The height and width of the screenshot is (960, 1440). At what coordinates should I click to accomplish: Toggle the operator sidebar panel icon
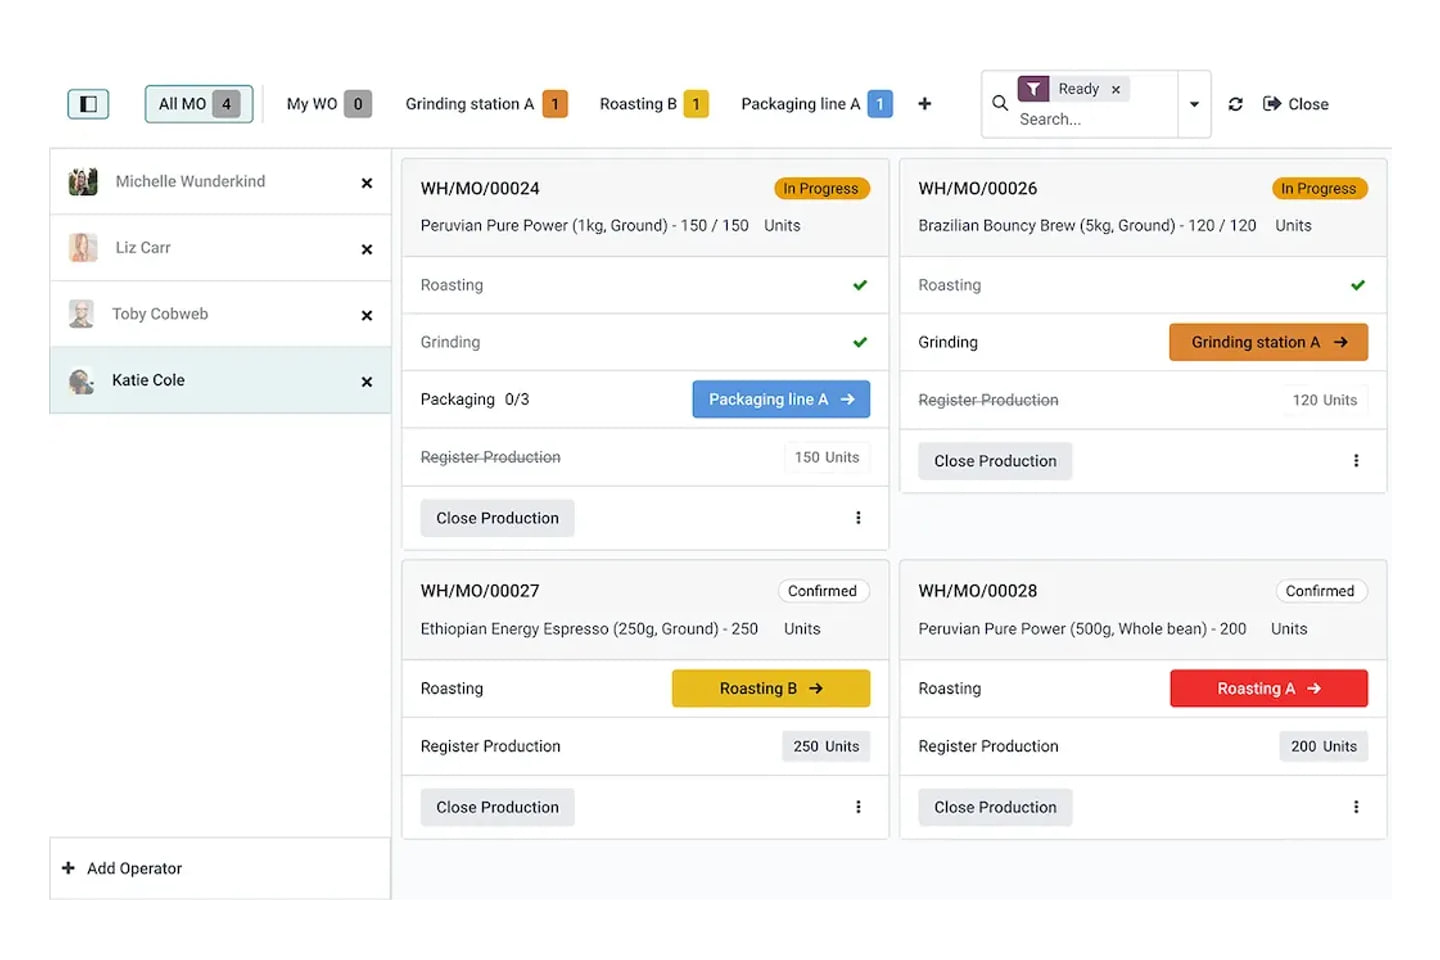(88, 104)
